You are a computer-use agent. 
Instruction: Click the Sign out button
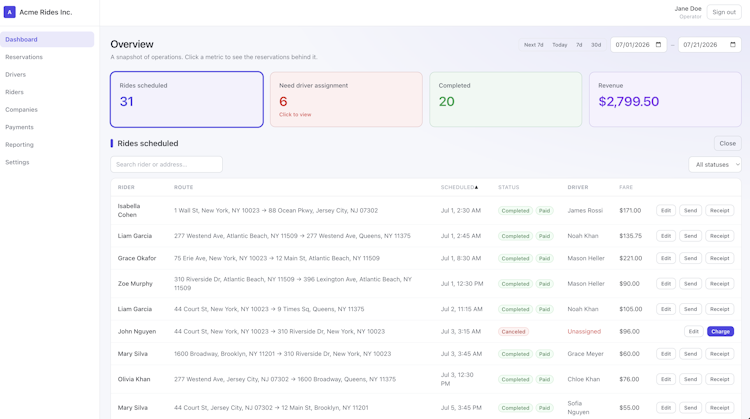pos(724,12)
